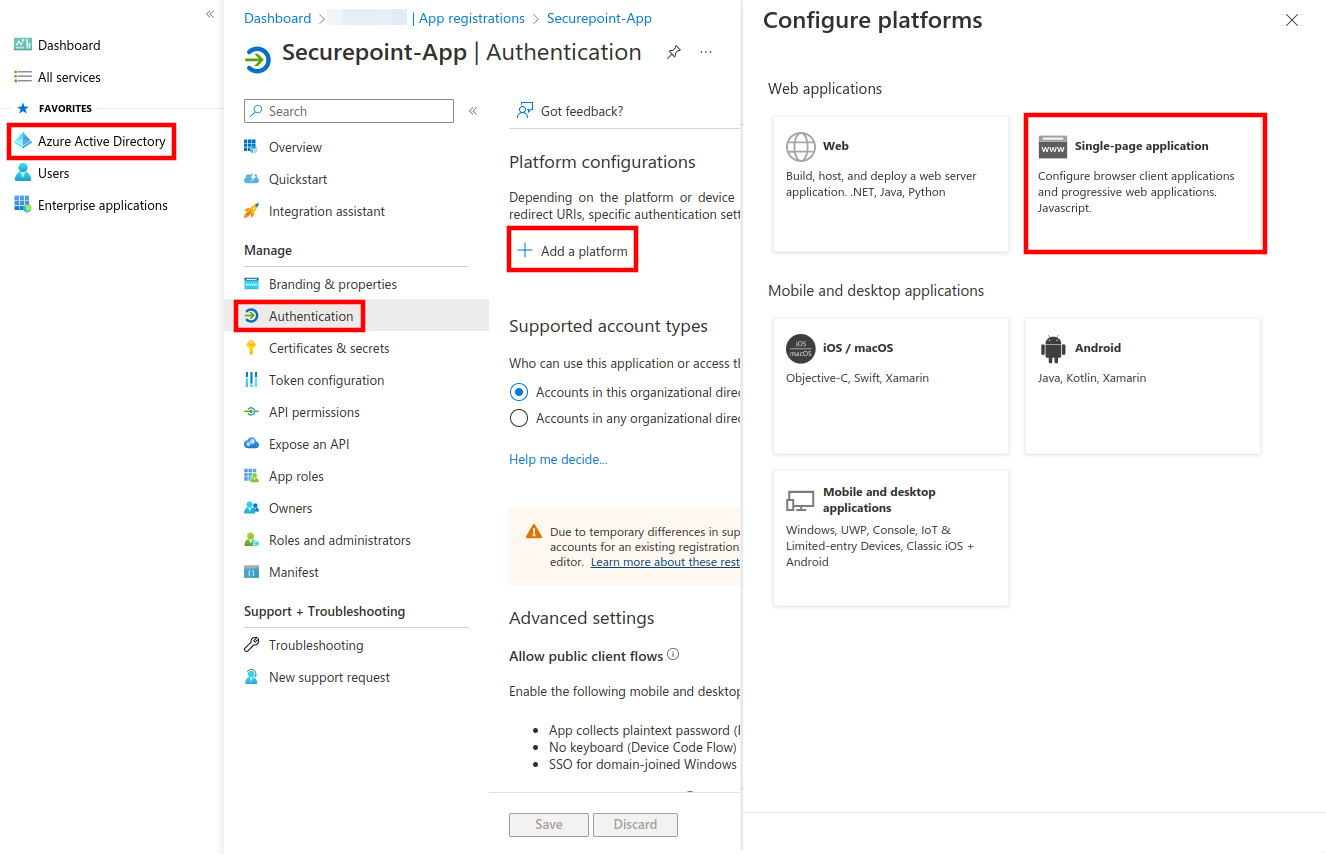The image size is (1326, 855).
Task: Close the Configure platforms panel
Action: (x=1292, y=20)
